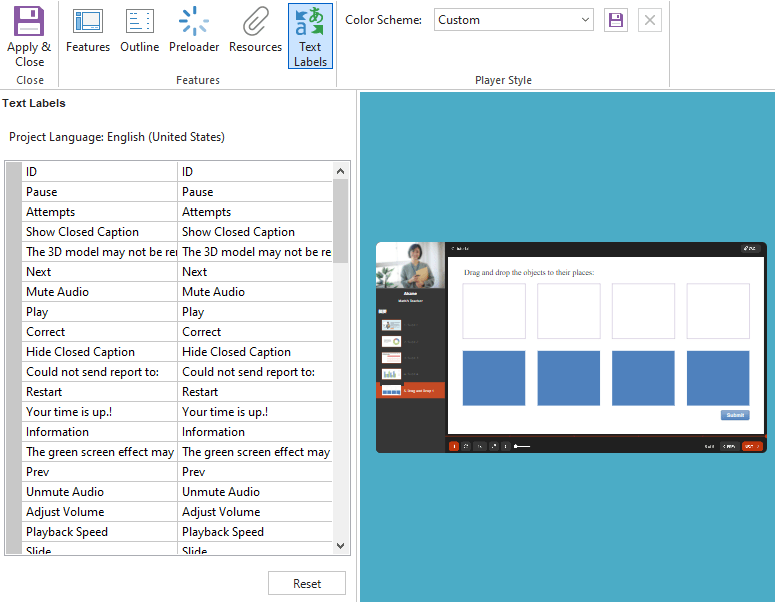
Task: Edit the second column Correct label cell
Action: tap(255, 332)
